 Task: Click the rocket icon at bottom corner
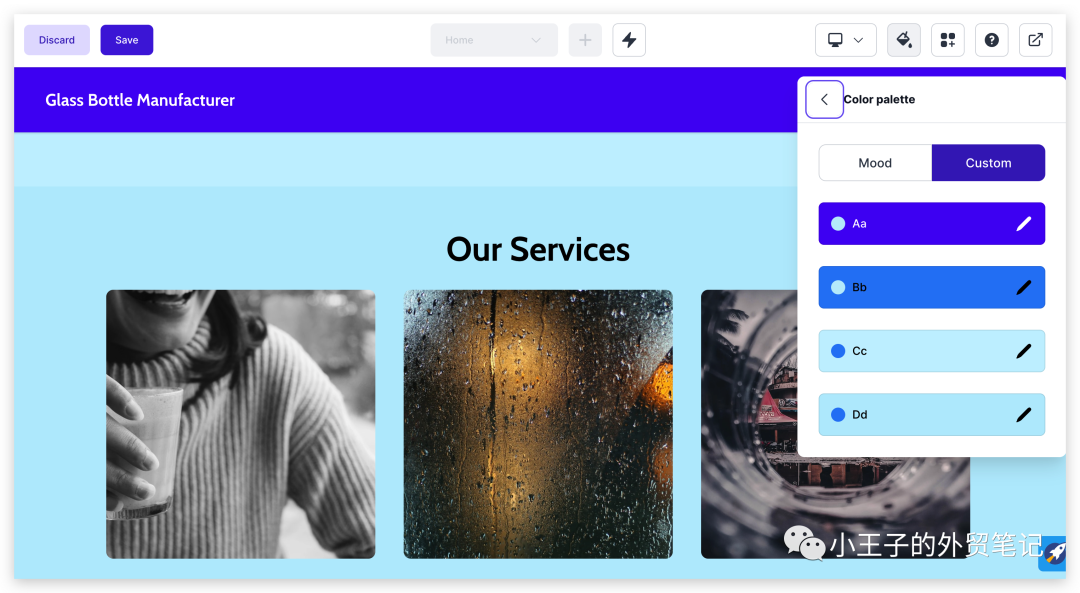1052,554
